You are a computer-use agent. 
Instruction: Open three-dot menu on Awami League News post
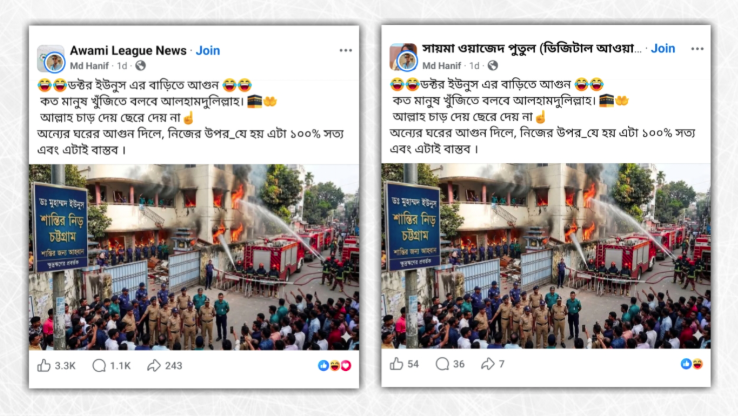tap(346, 50)
